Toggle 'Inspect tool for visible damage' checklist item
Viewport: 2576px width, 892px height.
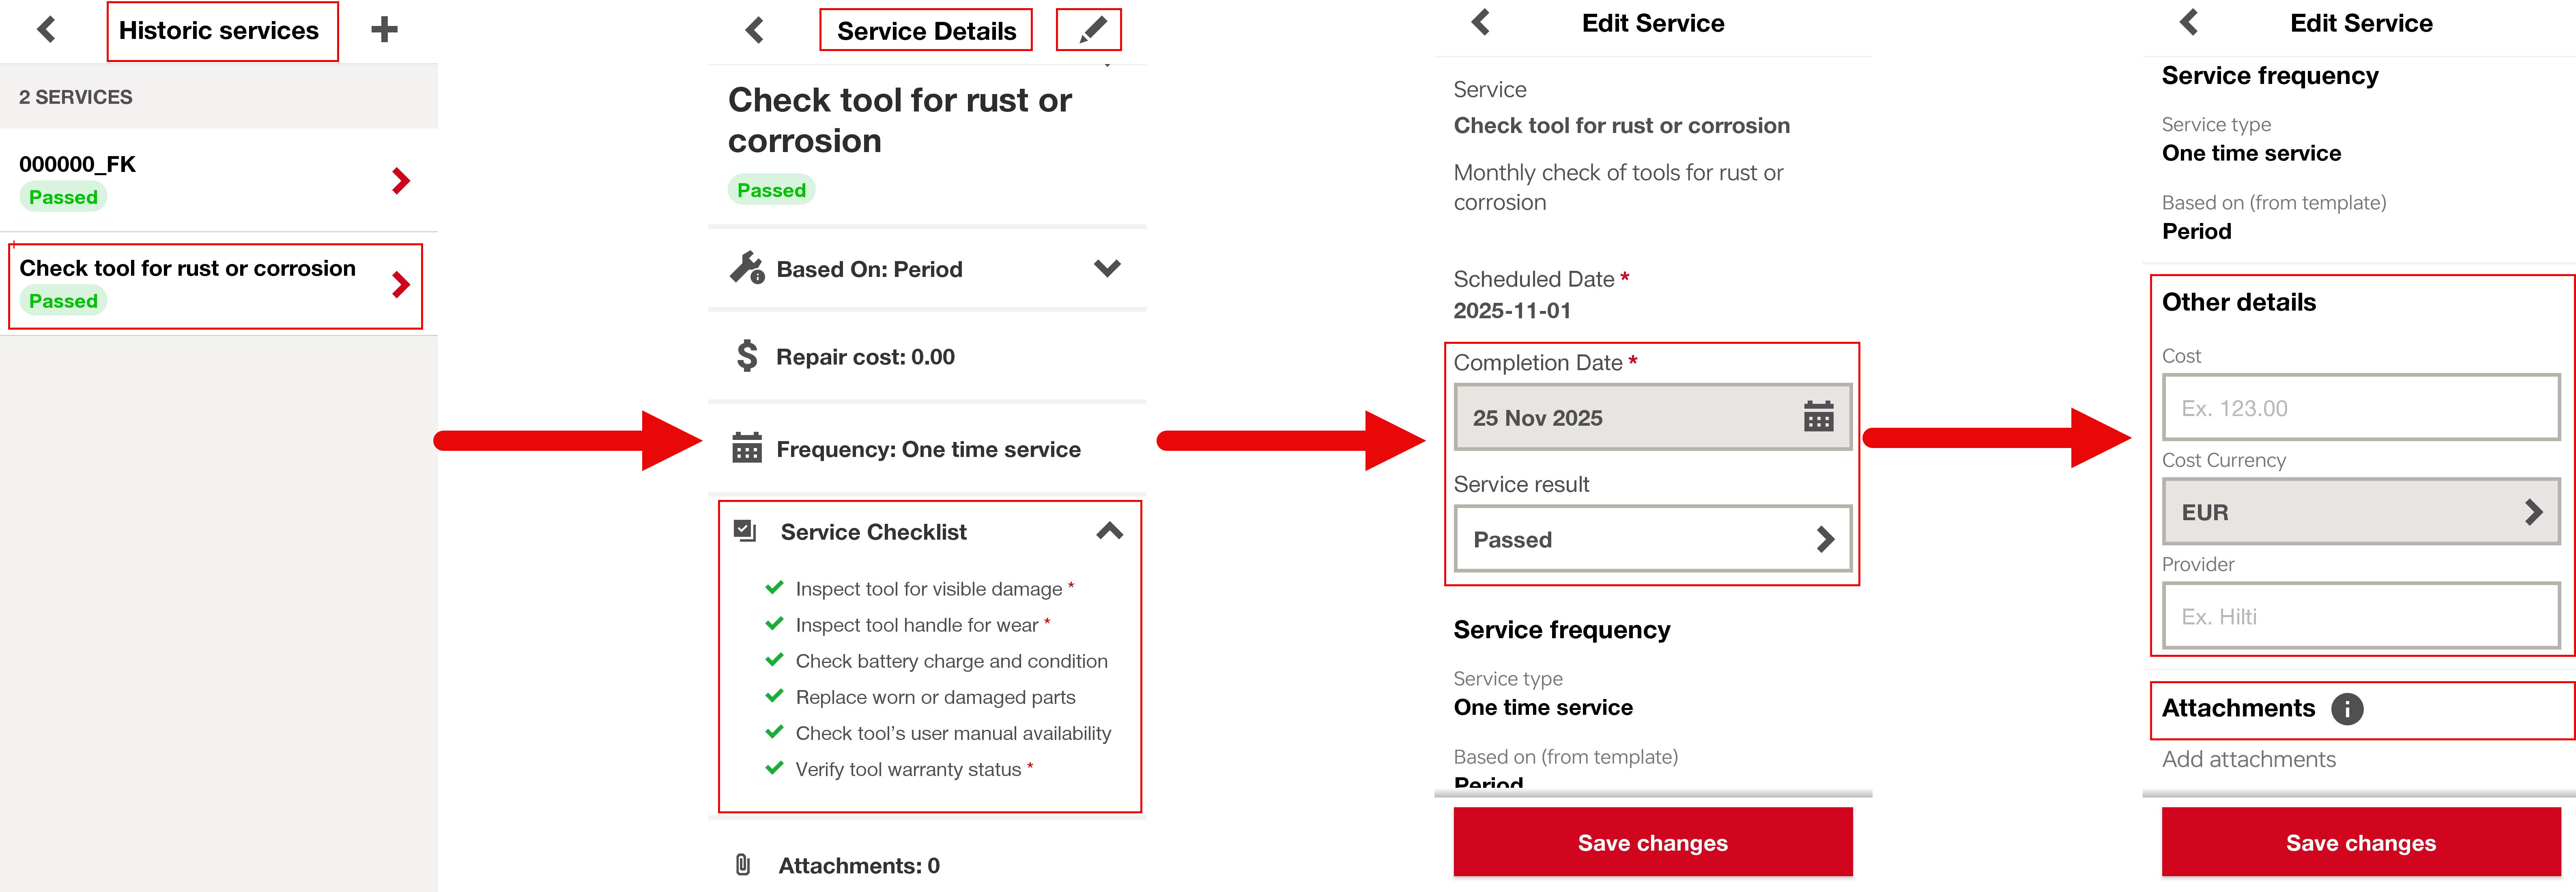[774, 588]
